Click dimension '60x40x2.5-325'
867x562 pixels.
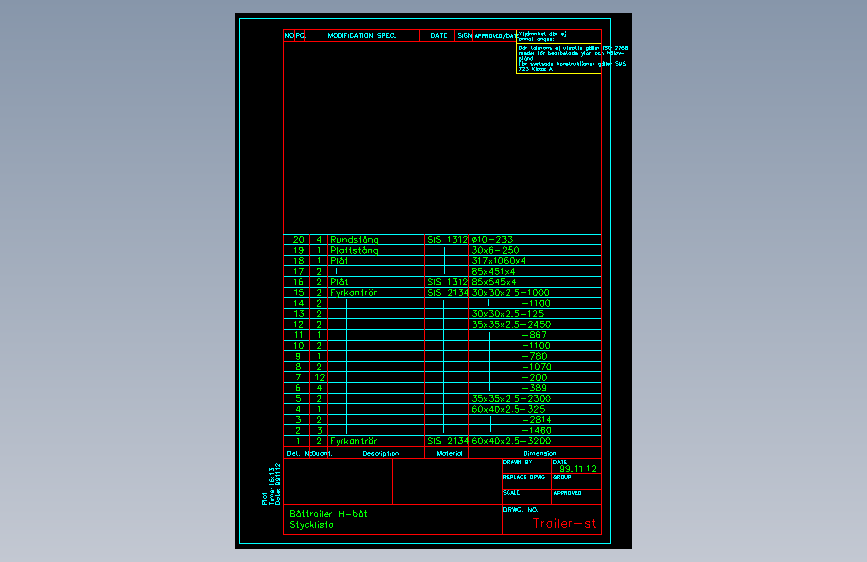pyautogui.click(x=508, y=409)
